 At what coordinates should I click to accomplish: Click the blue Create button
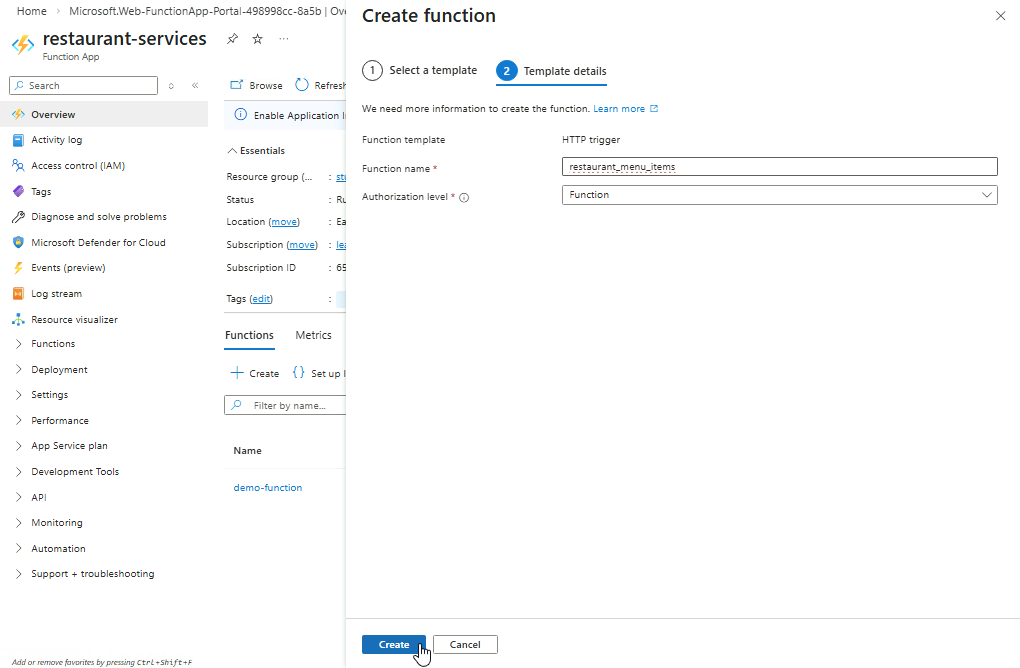(x=393, y=645)
